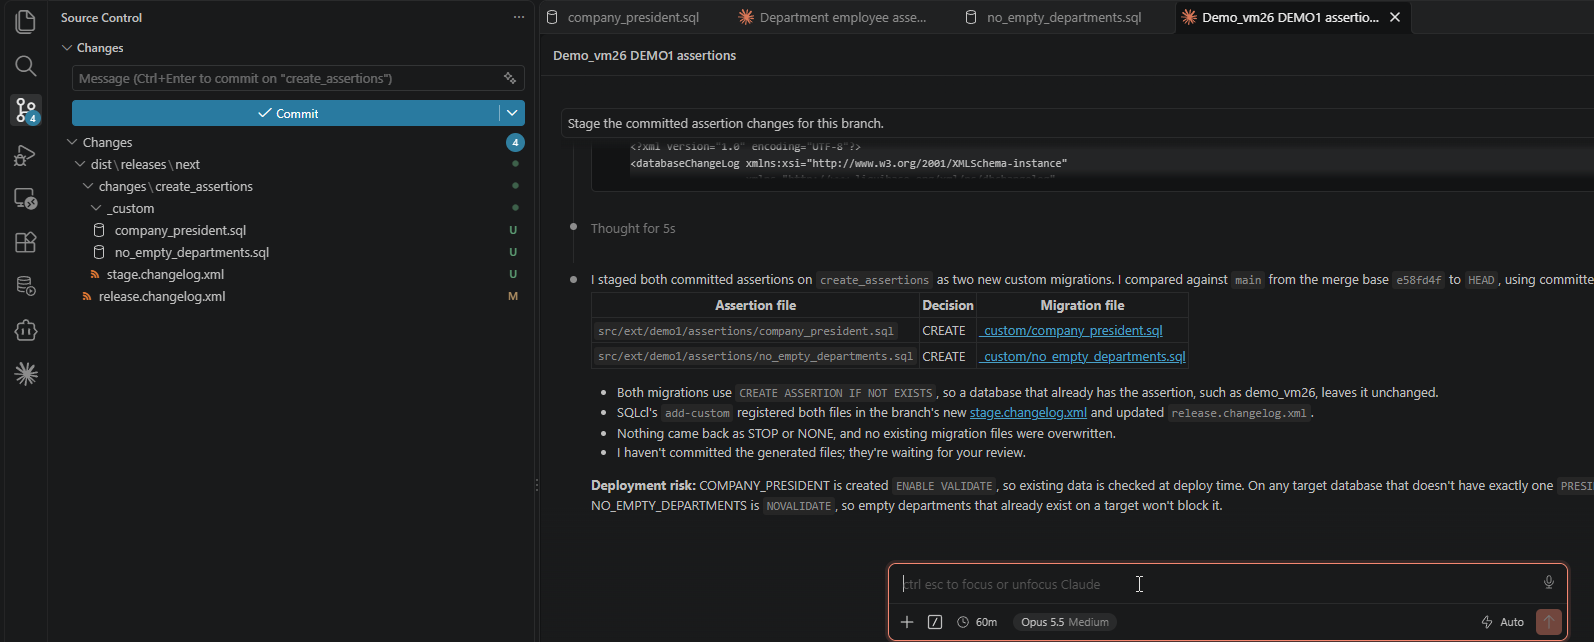Open the _custom/company_president.sql link
Viewport: 1594px width, 642px height.
1071,330
